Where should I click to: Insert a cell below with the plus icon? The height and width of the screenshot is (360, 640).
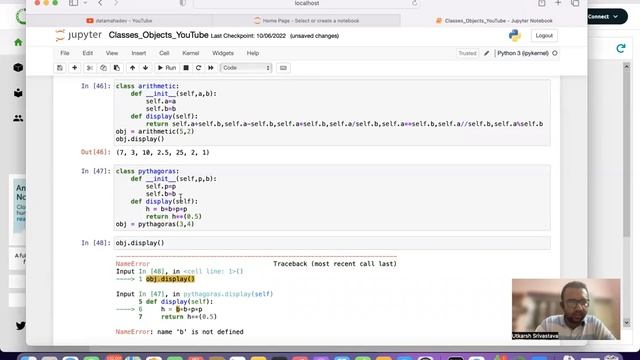tap(74, 68)
